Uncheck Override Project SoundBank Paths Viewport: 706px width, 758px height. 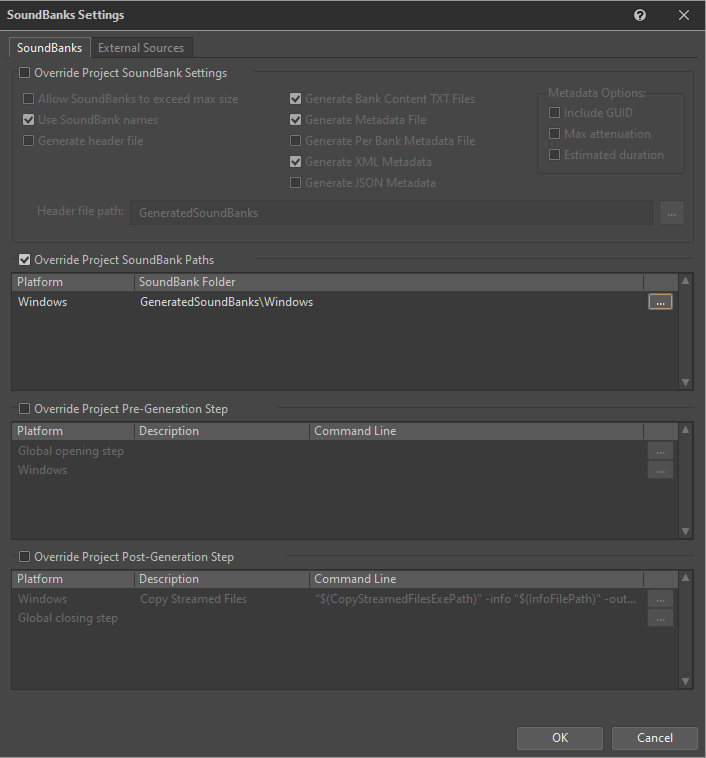(24, 260)
